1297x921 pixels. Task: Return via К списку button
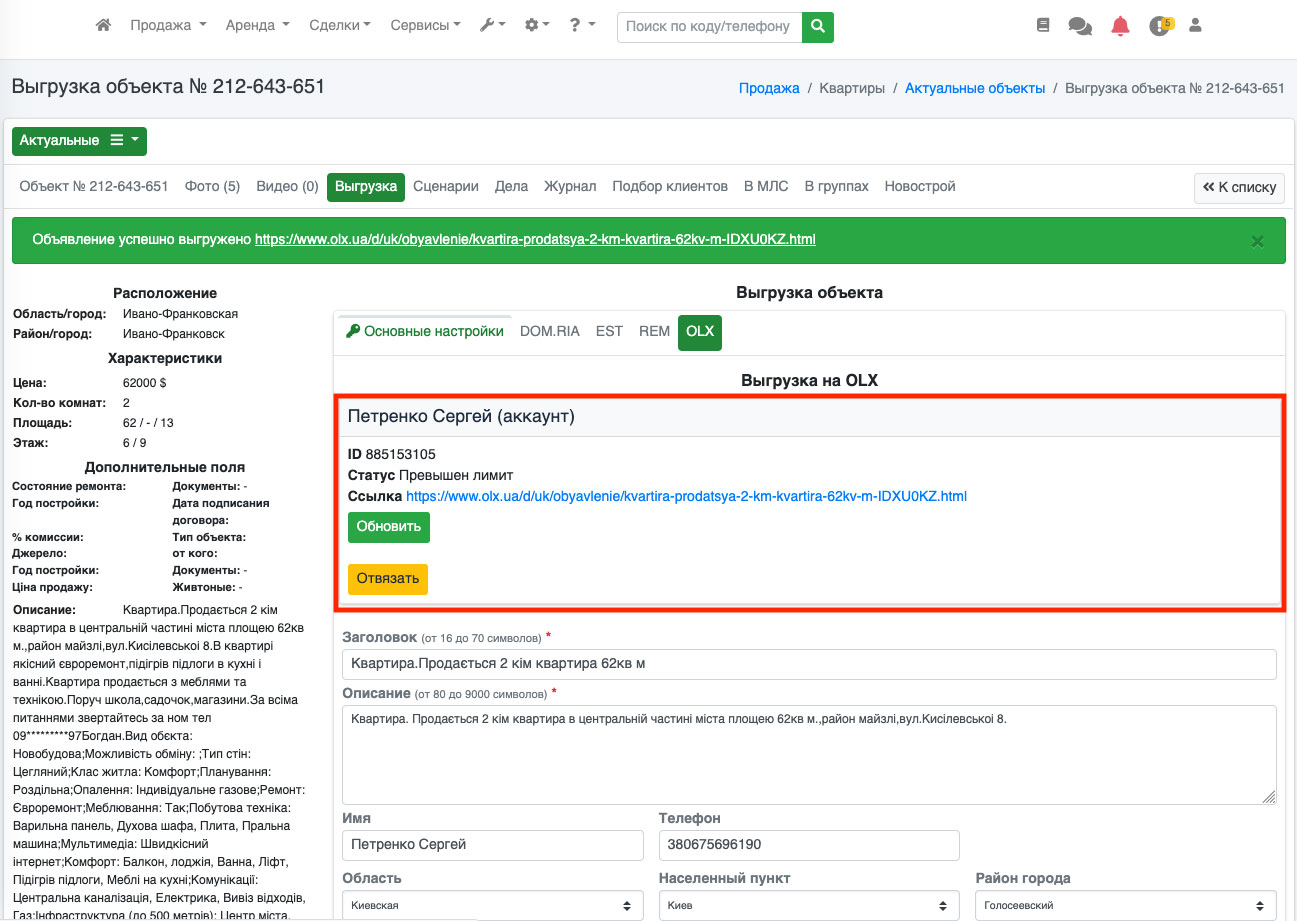(1239, 187)
